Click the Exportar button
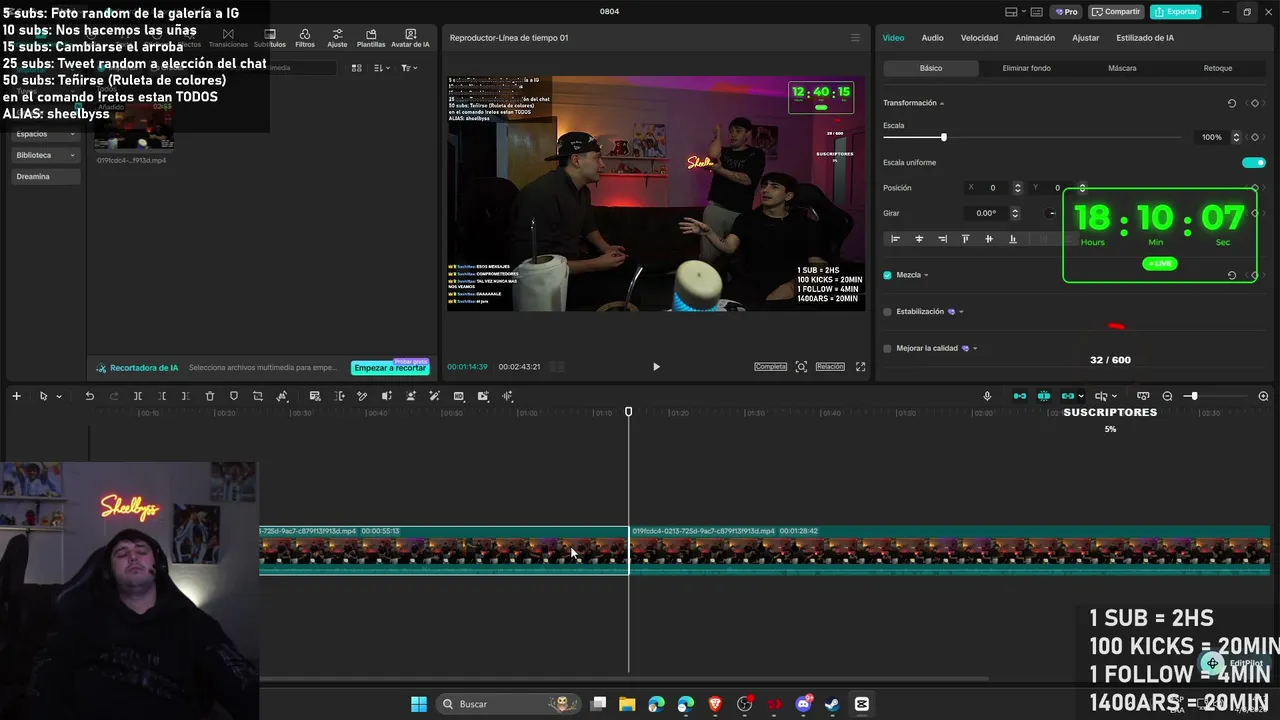The height and width of the screenshot is (720, 1280). [1175, 12]
